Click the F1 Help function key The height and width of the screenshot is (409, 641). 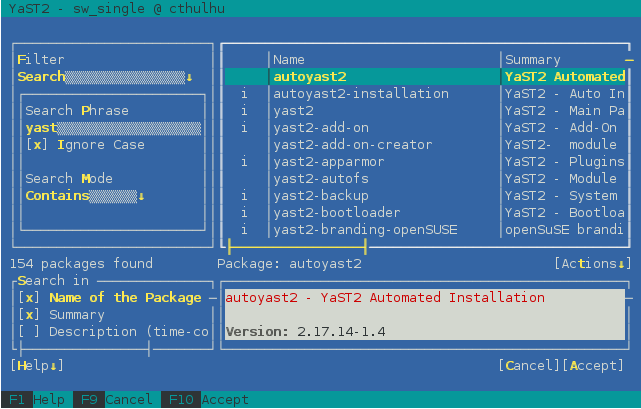pyautogui.click(x=35, y=400)
